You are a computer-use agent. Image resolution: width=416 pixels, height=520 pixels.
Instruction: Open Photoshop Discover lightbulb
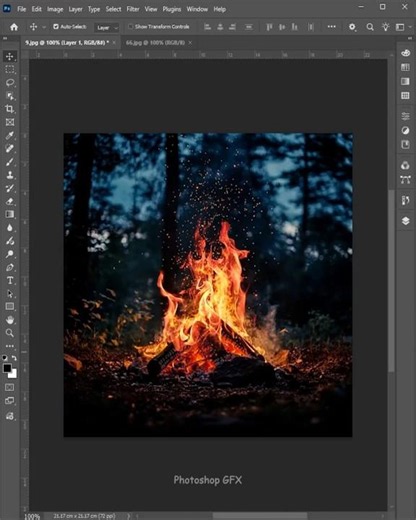click(386, 27)
